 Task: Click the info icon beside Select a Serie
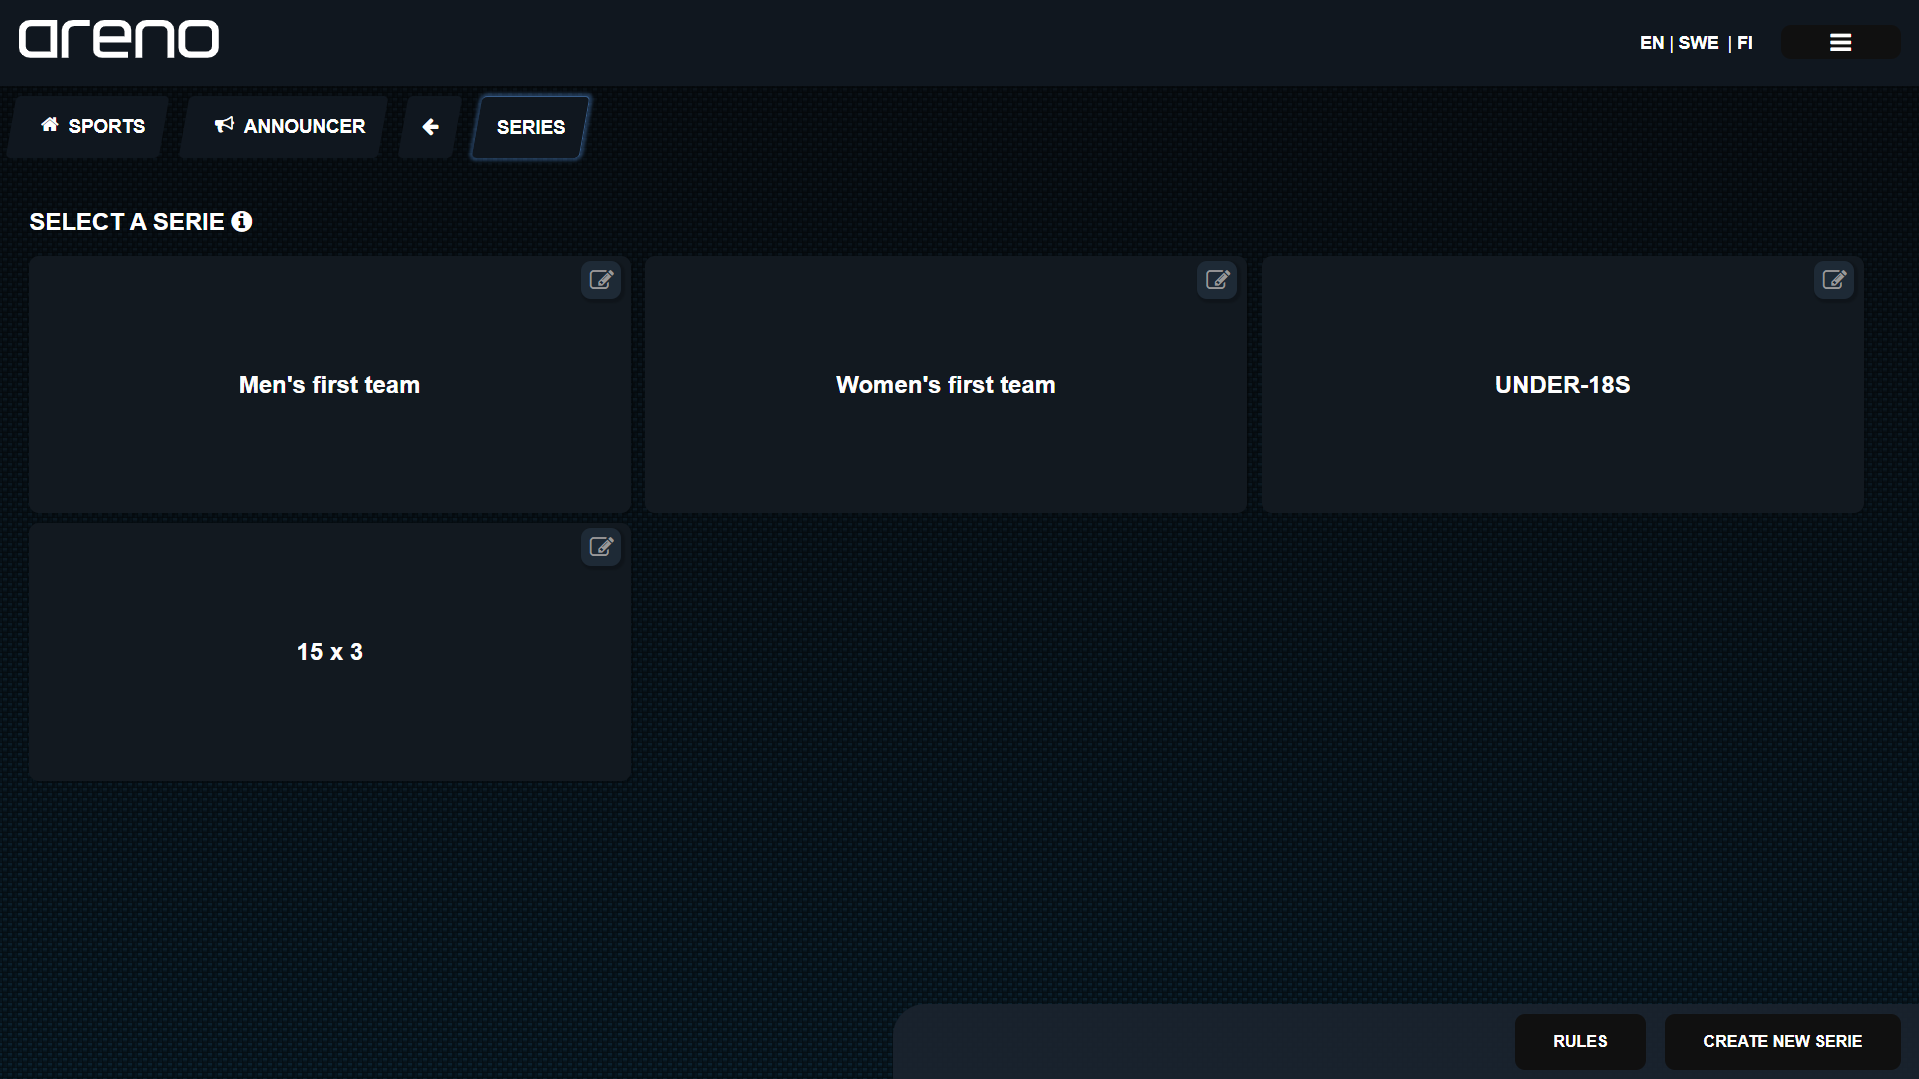(242, 222)
